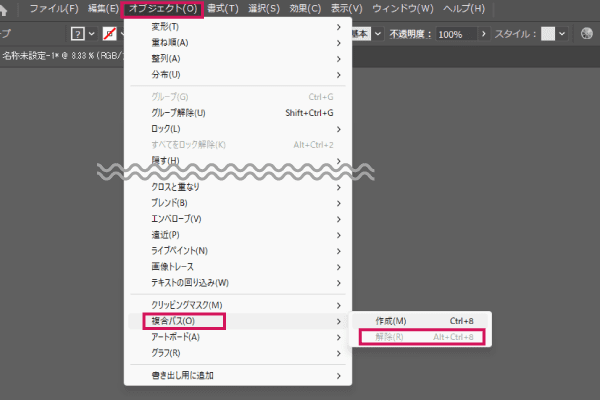Screen dimensions: 600x400
Task: Open the 画像トレース submenu
Action: tap(238, 267)
